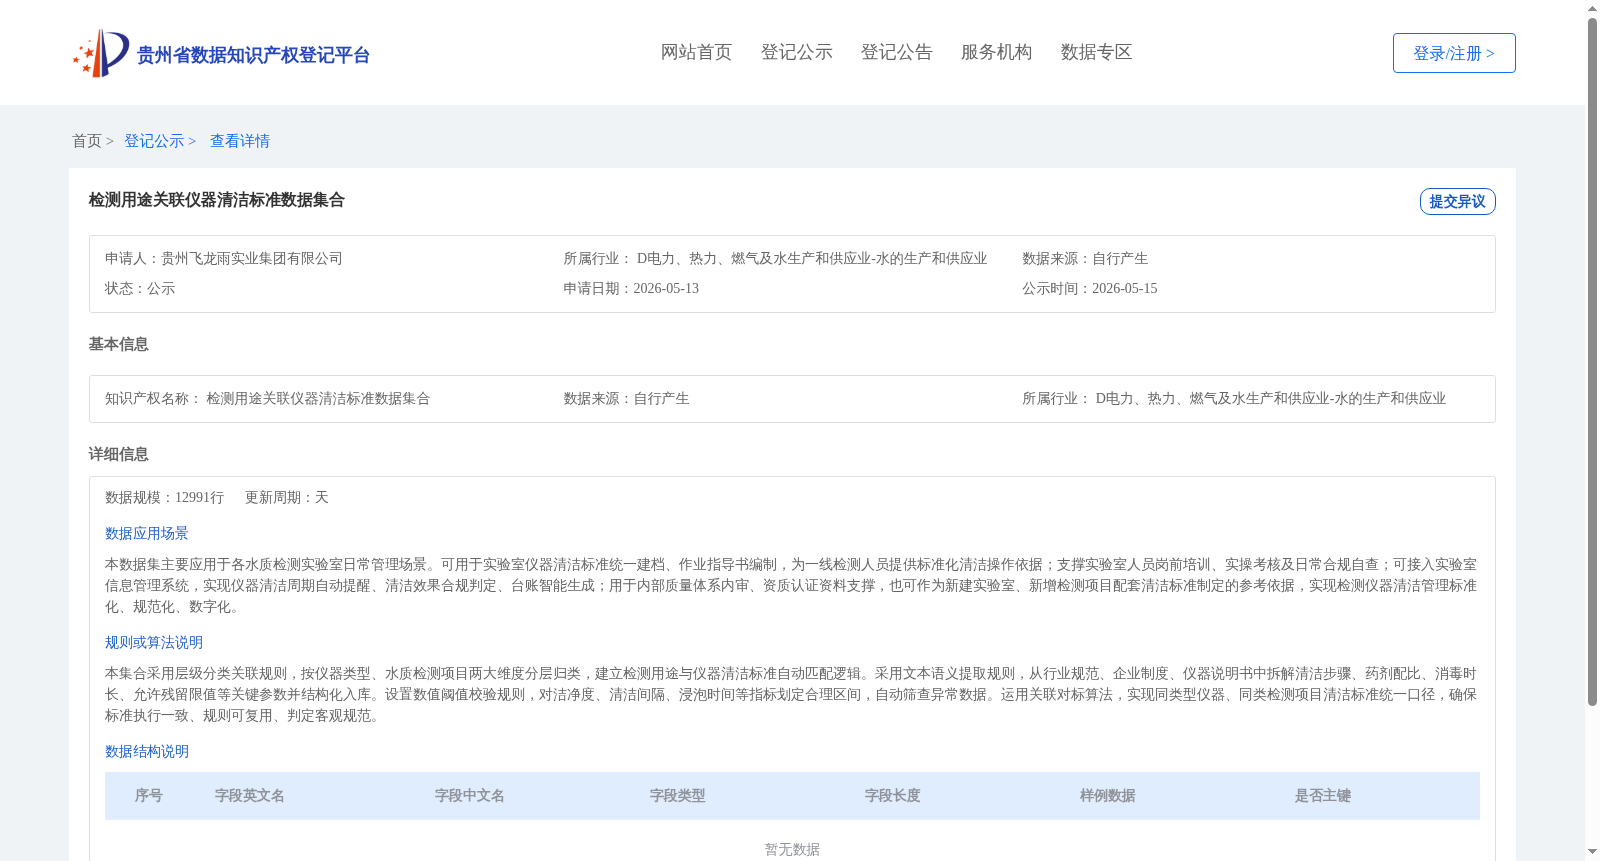Click 数据规模:12991行 text

165,497
